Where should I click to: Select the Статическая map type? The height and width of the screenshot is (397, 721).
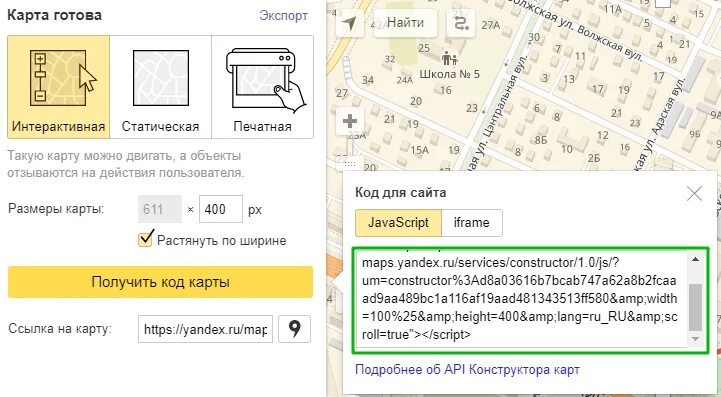160,87
